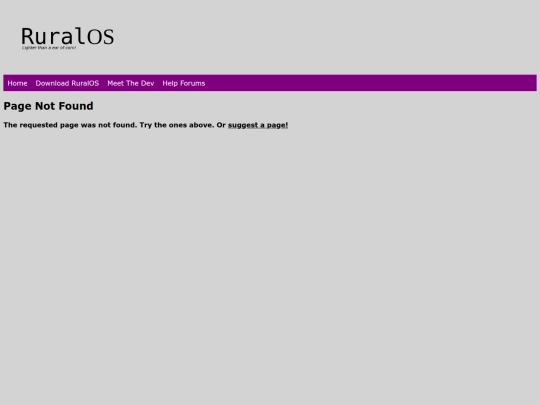The width and height of the screenshot is (540, 405).
Task: Click the RuralOS logo title
Action: pyautogui.click(x=68, y=36)
